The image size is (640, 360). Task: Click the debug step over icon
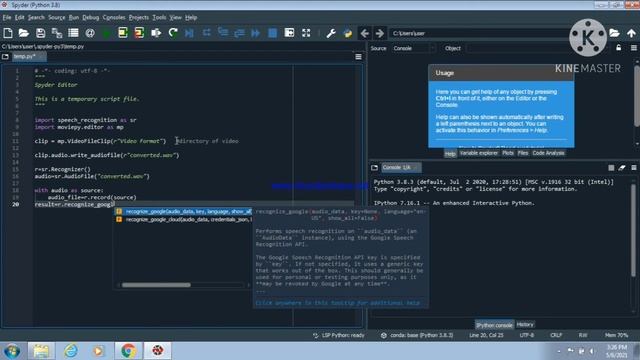pos(207,33)
